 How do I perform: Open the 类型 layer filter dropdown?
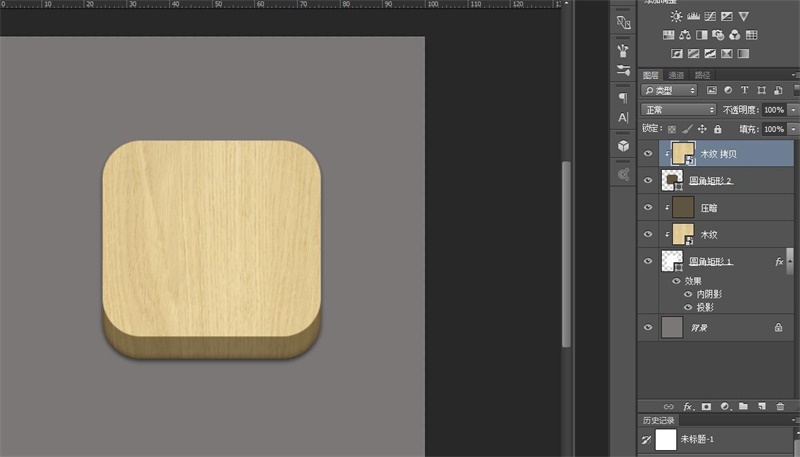pos(670,91)
